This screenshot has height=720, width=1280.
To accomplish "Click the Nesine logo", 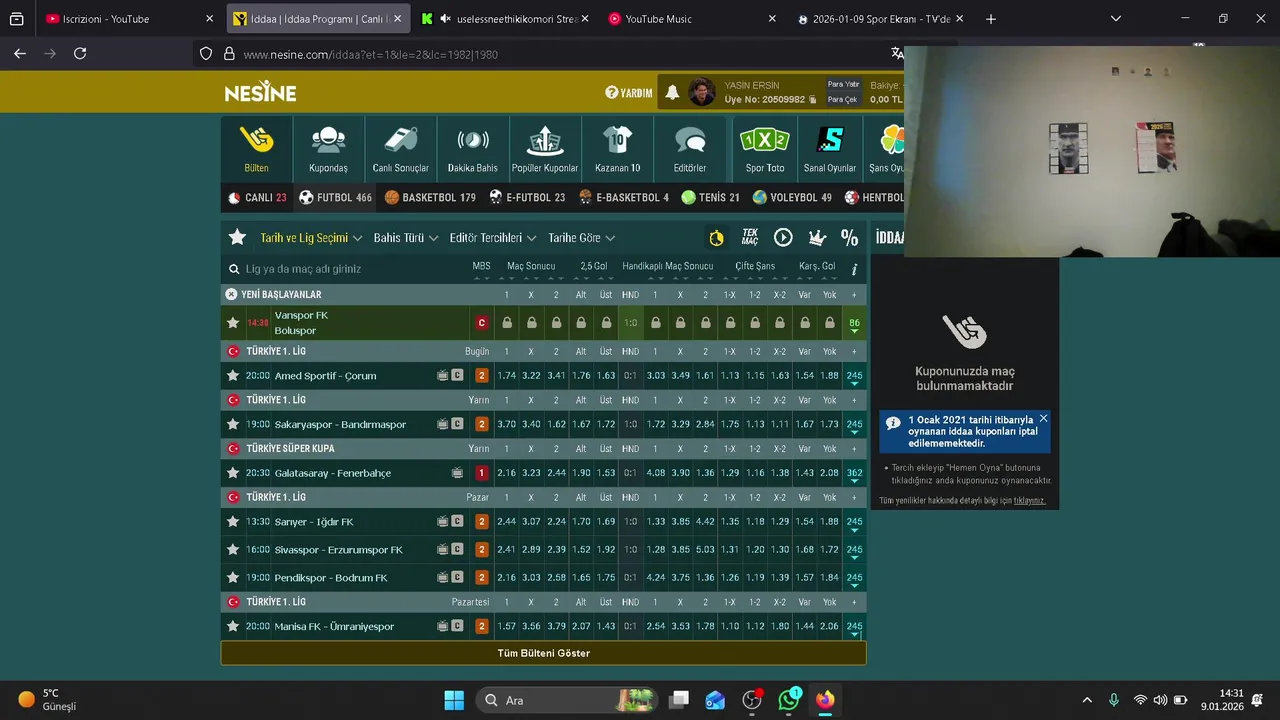I will coord(260,92).
